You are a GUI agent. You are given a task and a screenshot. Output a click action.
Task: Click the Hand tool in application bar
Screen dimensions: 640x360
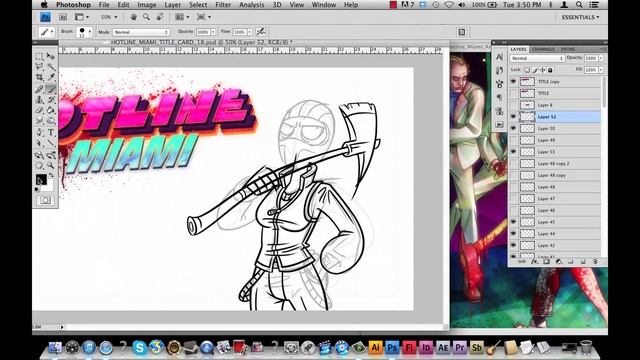pyautogui.click(x=133, y=17)
